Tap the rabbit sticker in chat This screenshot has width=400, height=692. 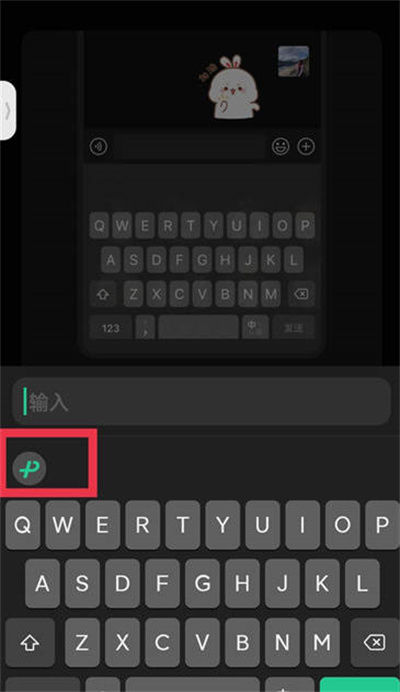coord(230,87)
